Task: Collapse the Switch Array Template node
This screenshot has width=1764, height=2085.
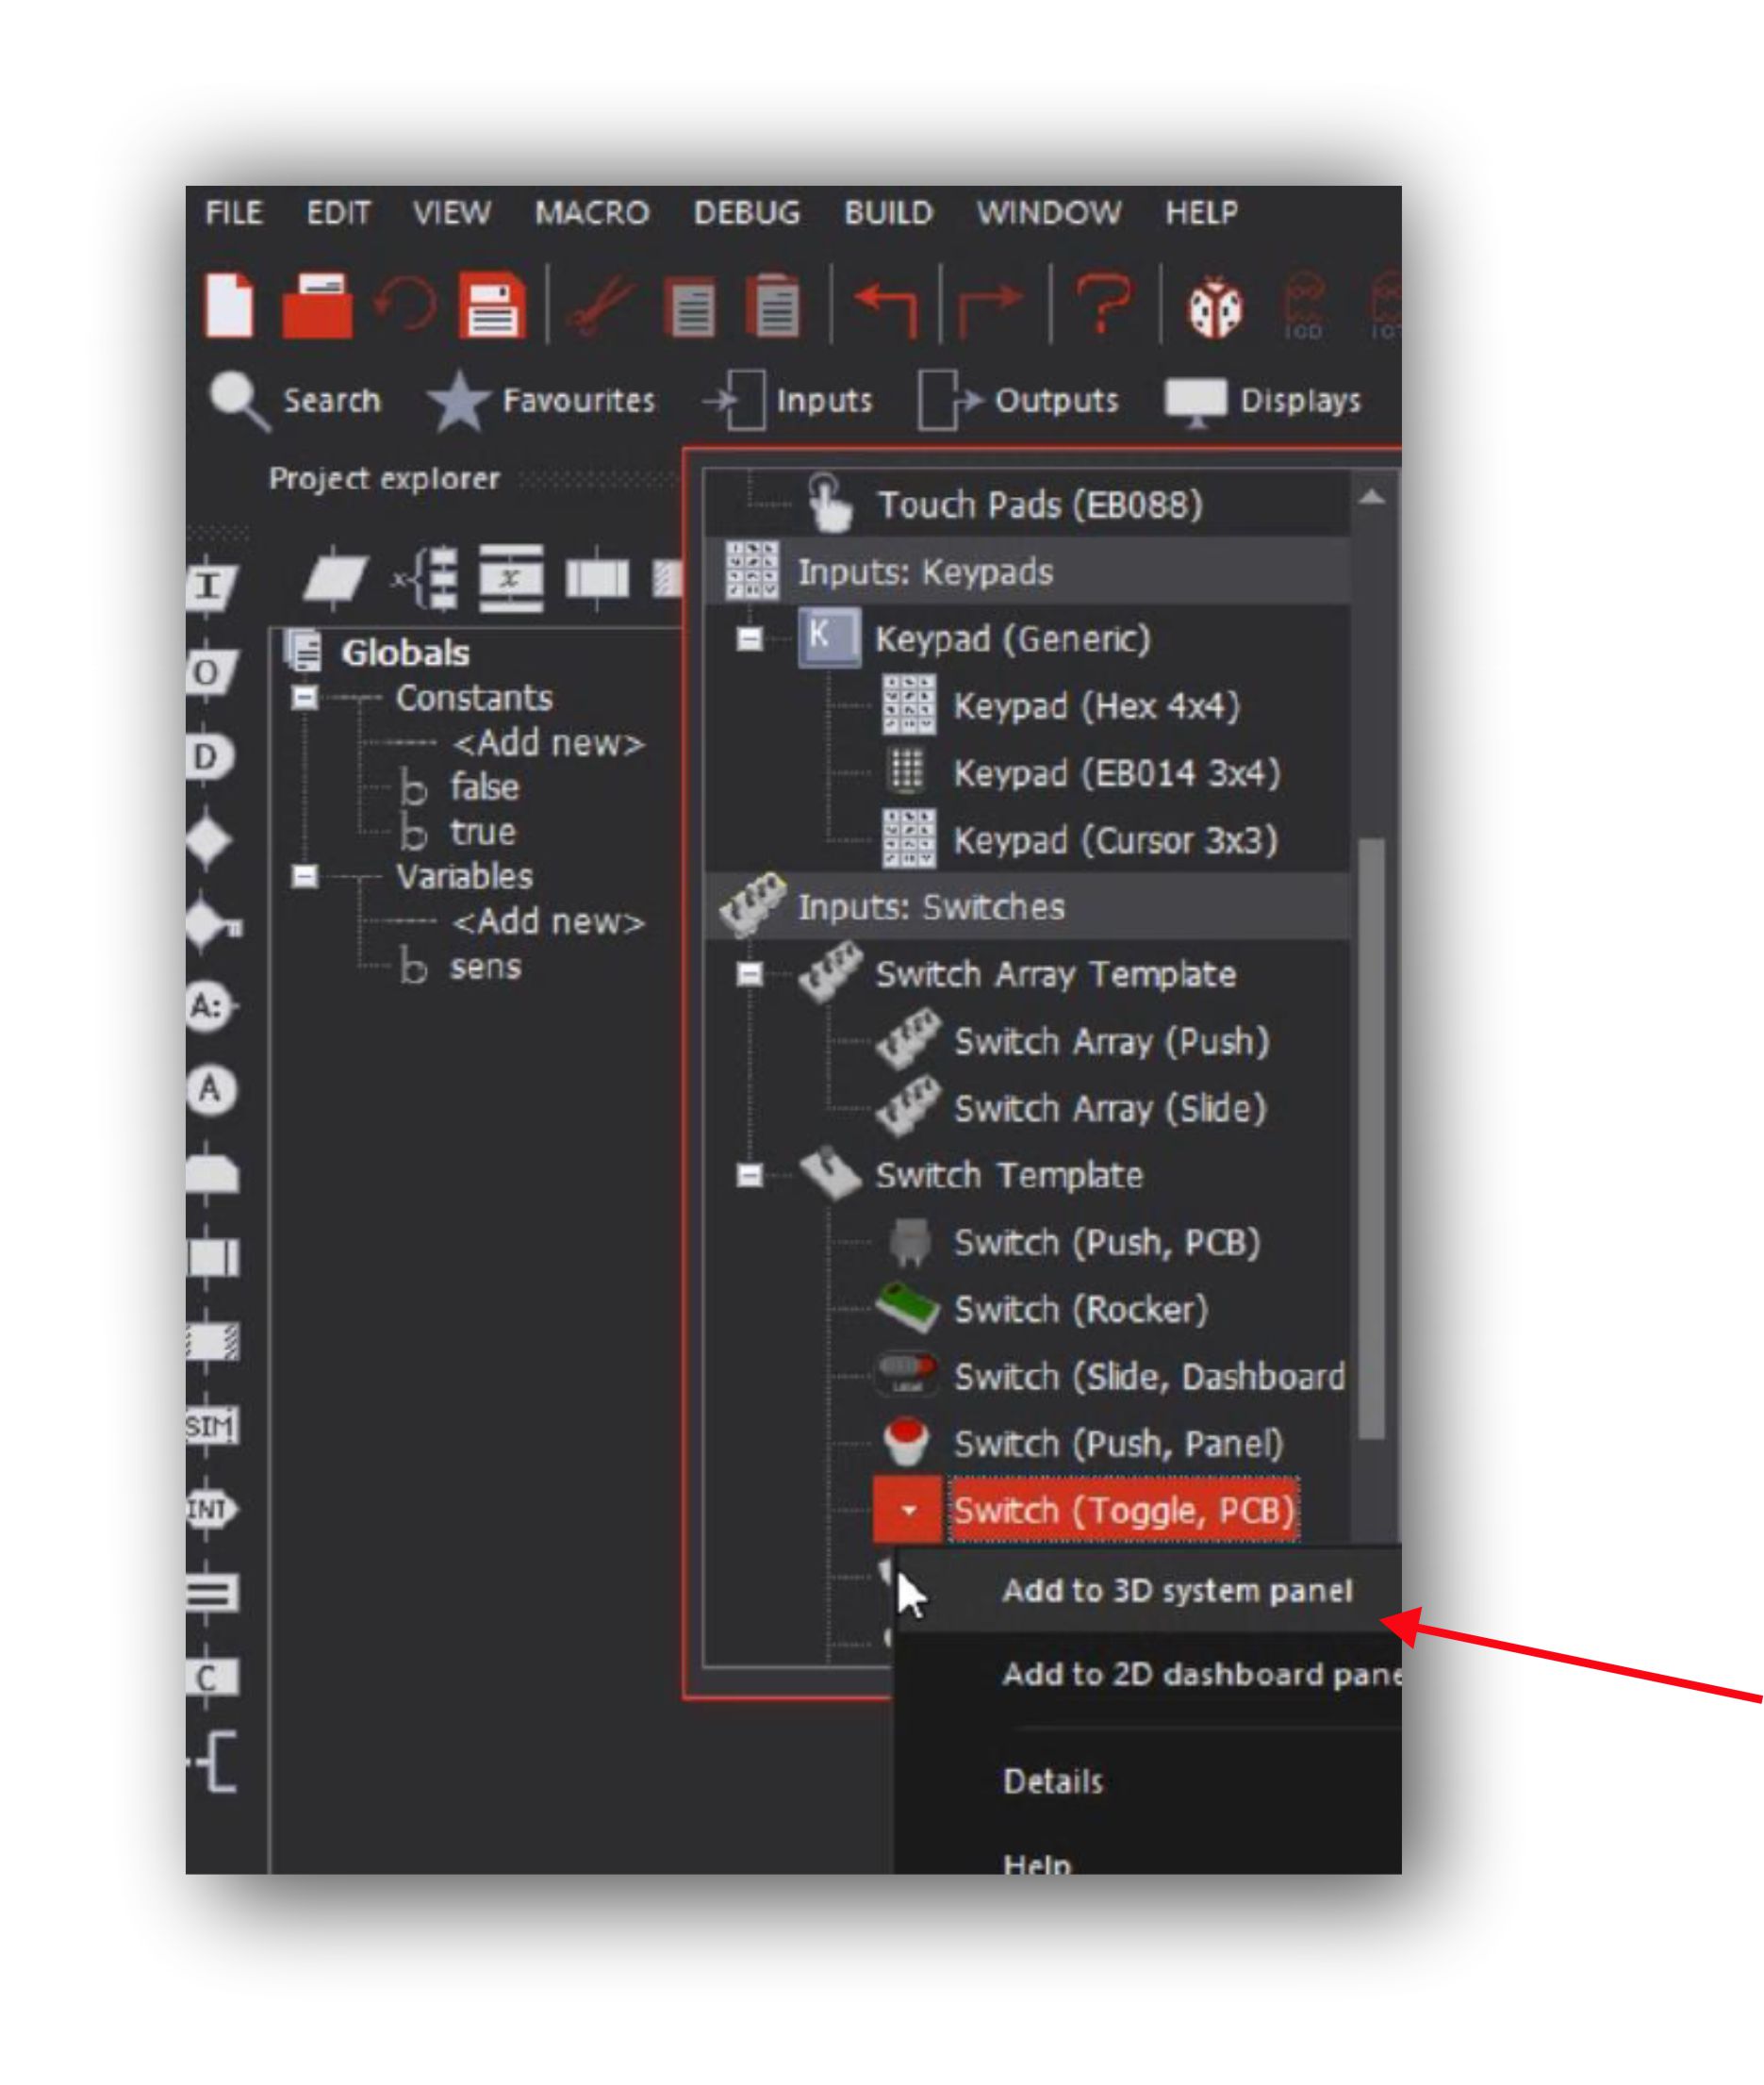Action: (x=749, y=974)
